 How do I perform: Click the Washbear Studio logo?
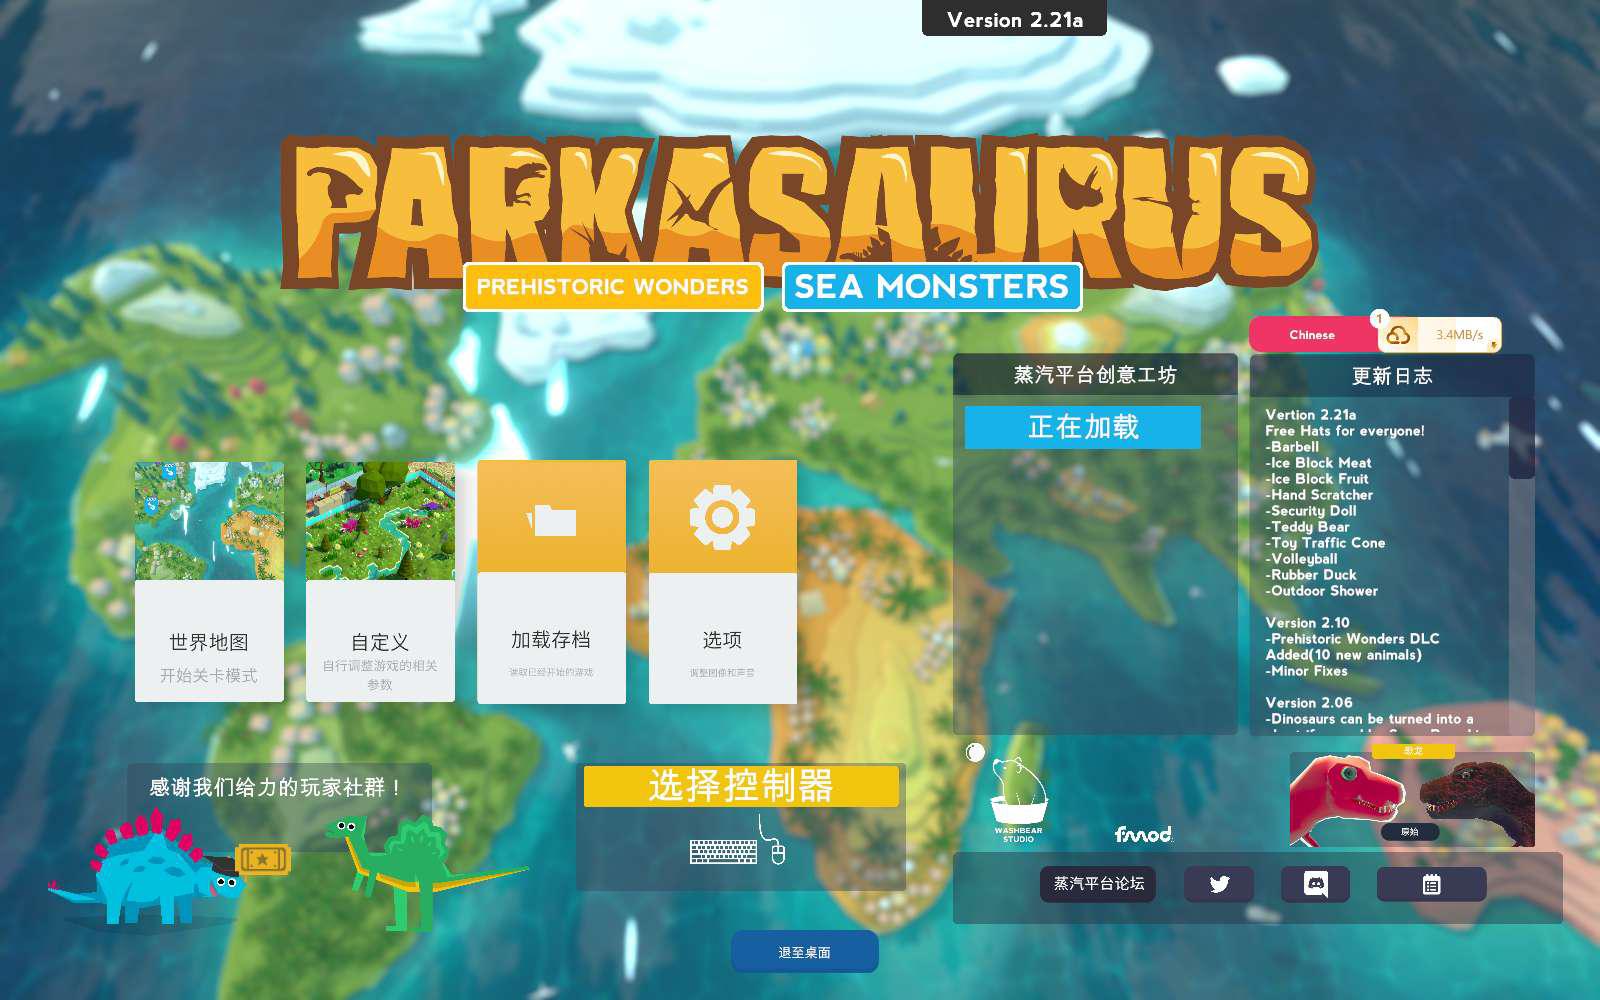[x=1018, y=799]
